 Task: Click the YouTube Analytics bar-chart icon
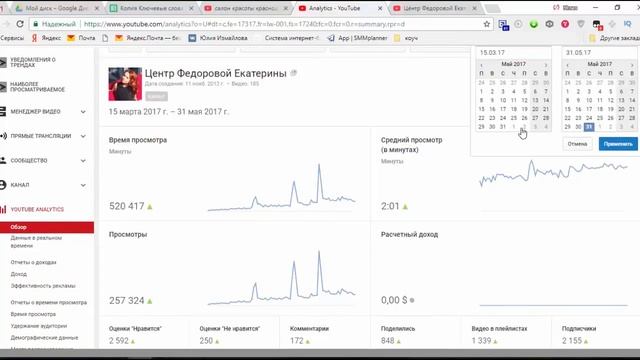(x=3, y=209)
